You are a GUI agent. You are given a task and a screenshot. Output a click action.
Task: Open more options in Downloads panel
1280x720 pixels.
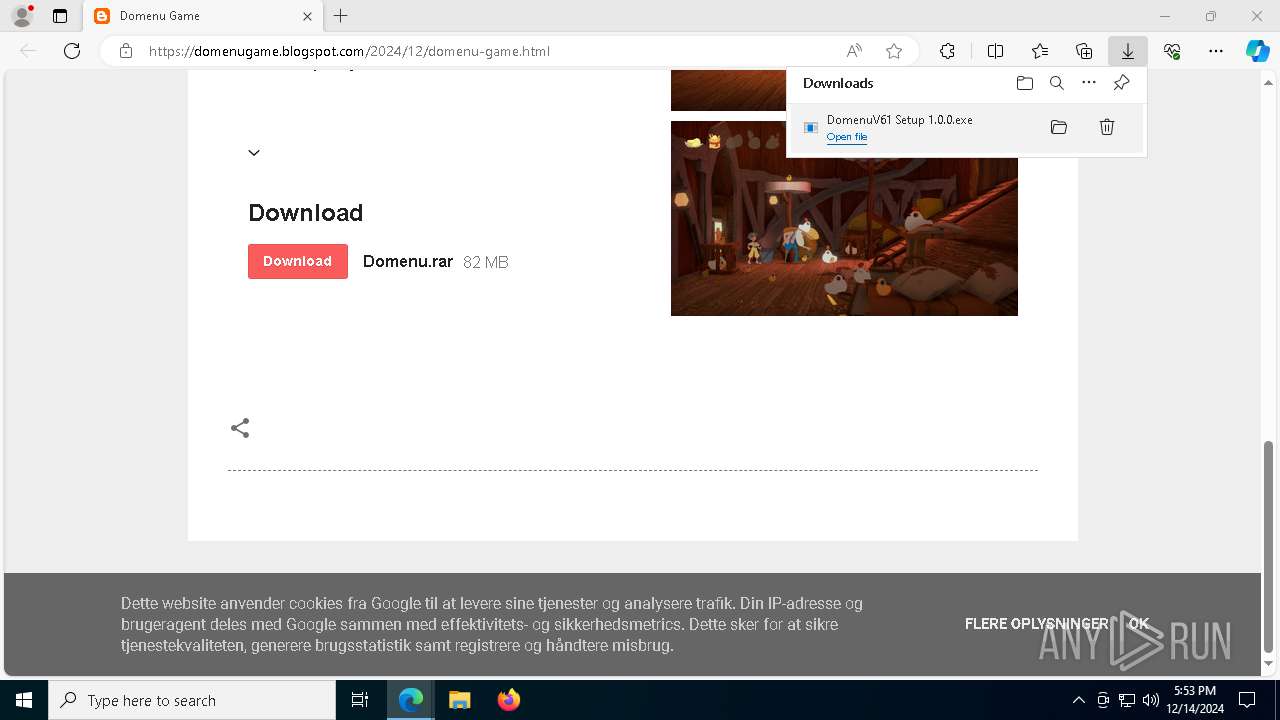[x=1089, y=83]
